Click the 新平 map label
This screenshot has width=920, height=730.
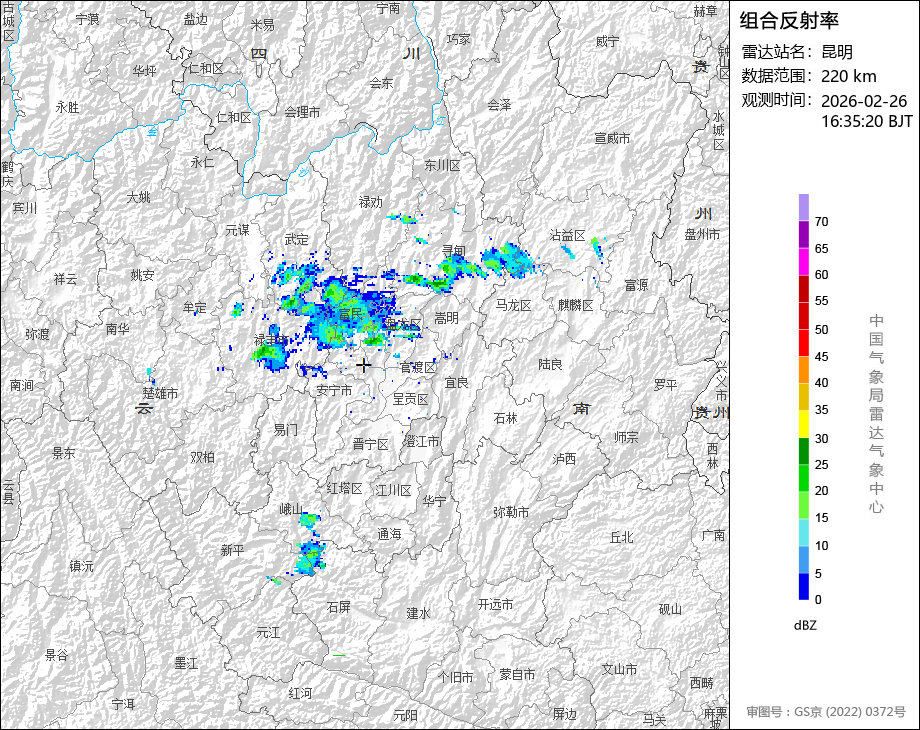232,550
